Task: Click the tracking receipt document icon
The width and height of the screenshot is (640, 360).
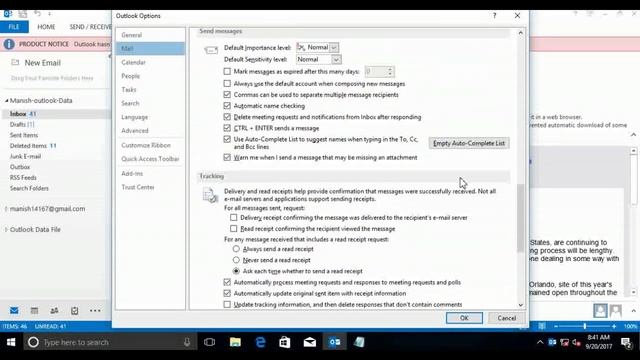Action: 210,195
